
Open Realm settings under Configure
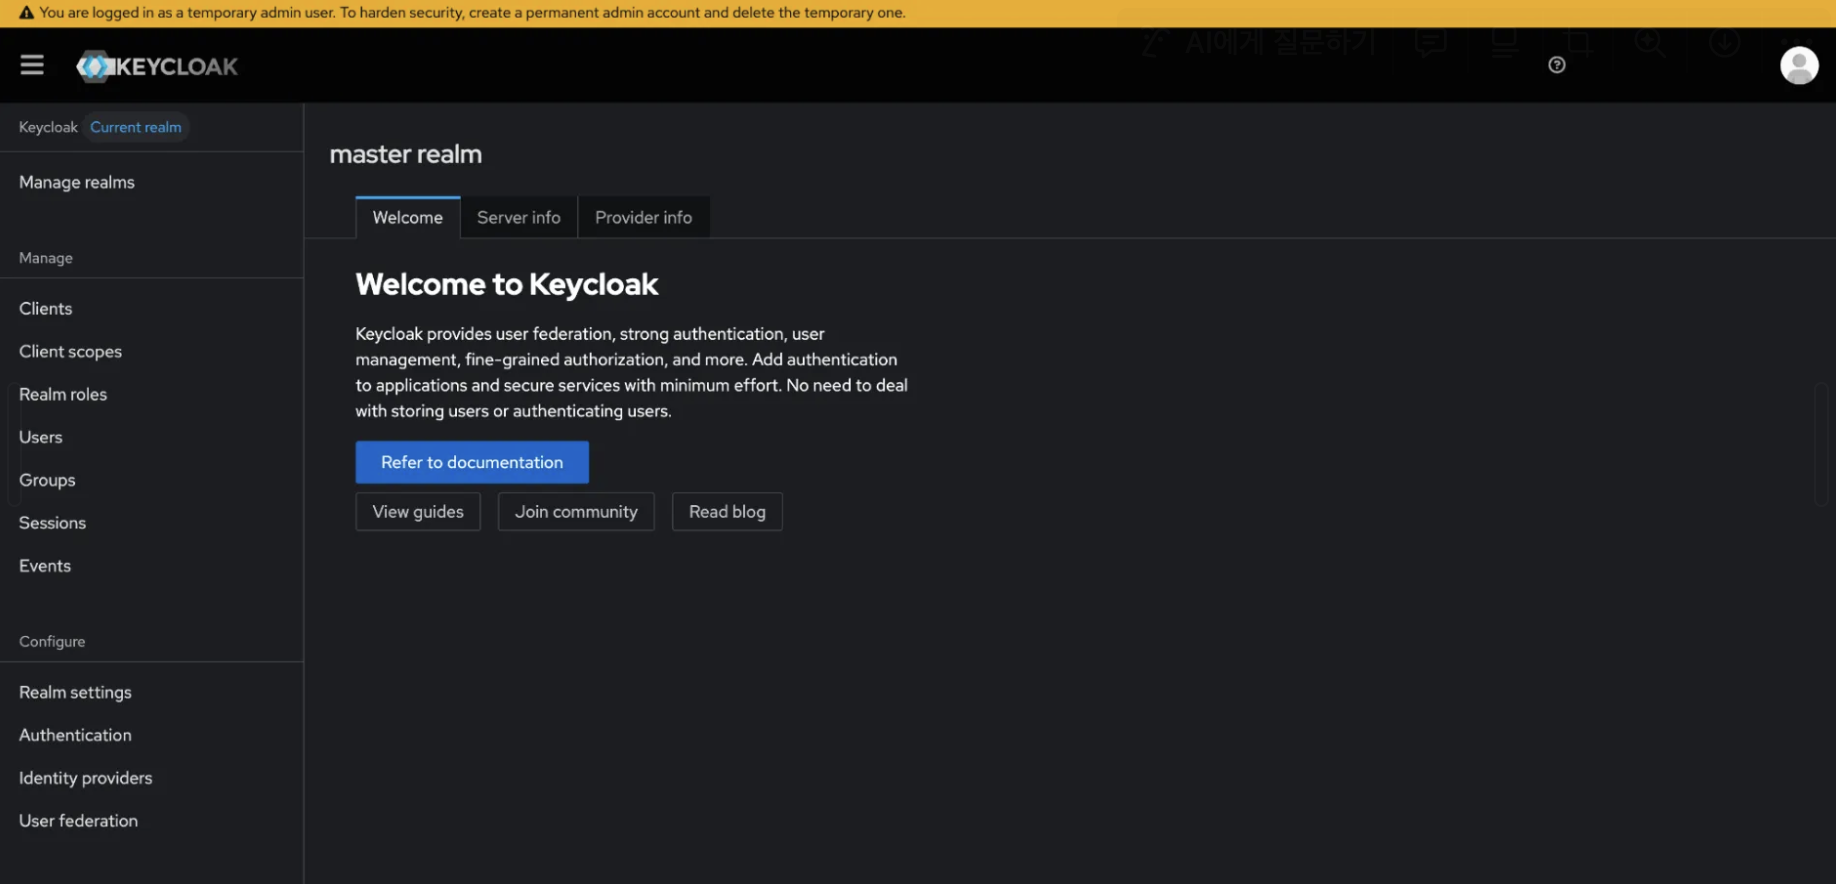(x=76, y=692)
